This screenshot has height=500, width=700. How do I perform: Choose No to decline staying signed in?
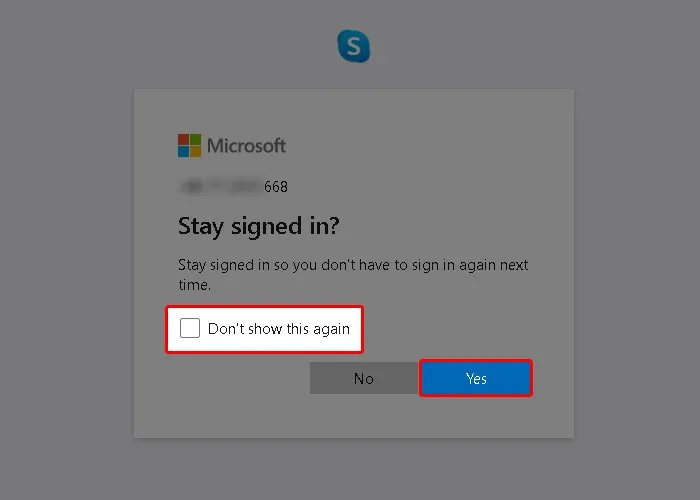pyautogui.click(x=363, y=378)
